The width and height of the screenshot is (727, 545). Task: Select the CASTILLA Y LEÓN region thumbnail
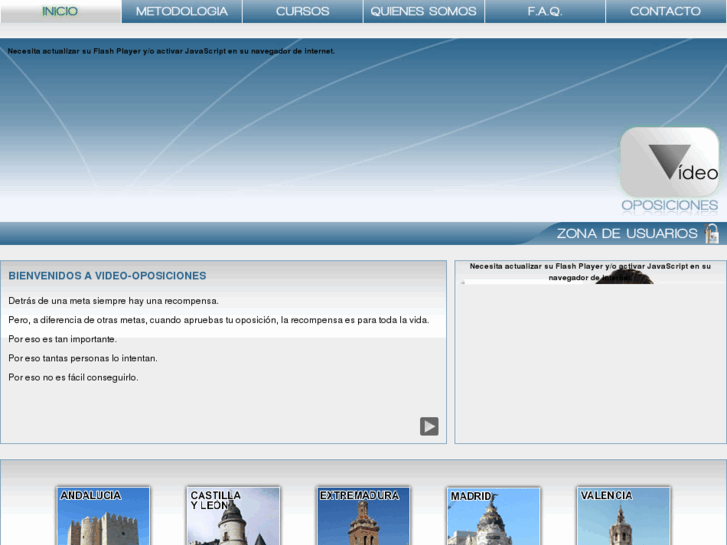click(233, 516)
